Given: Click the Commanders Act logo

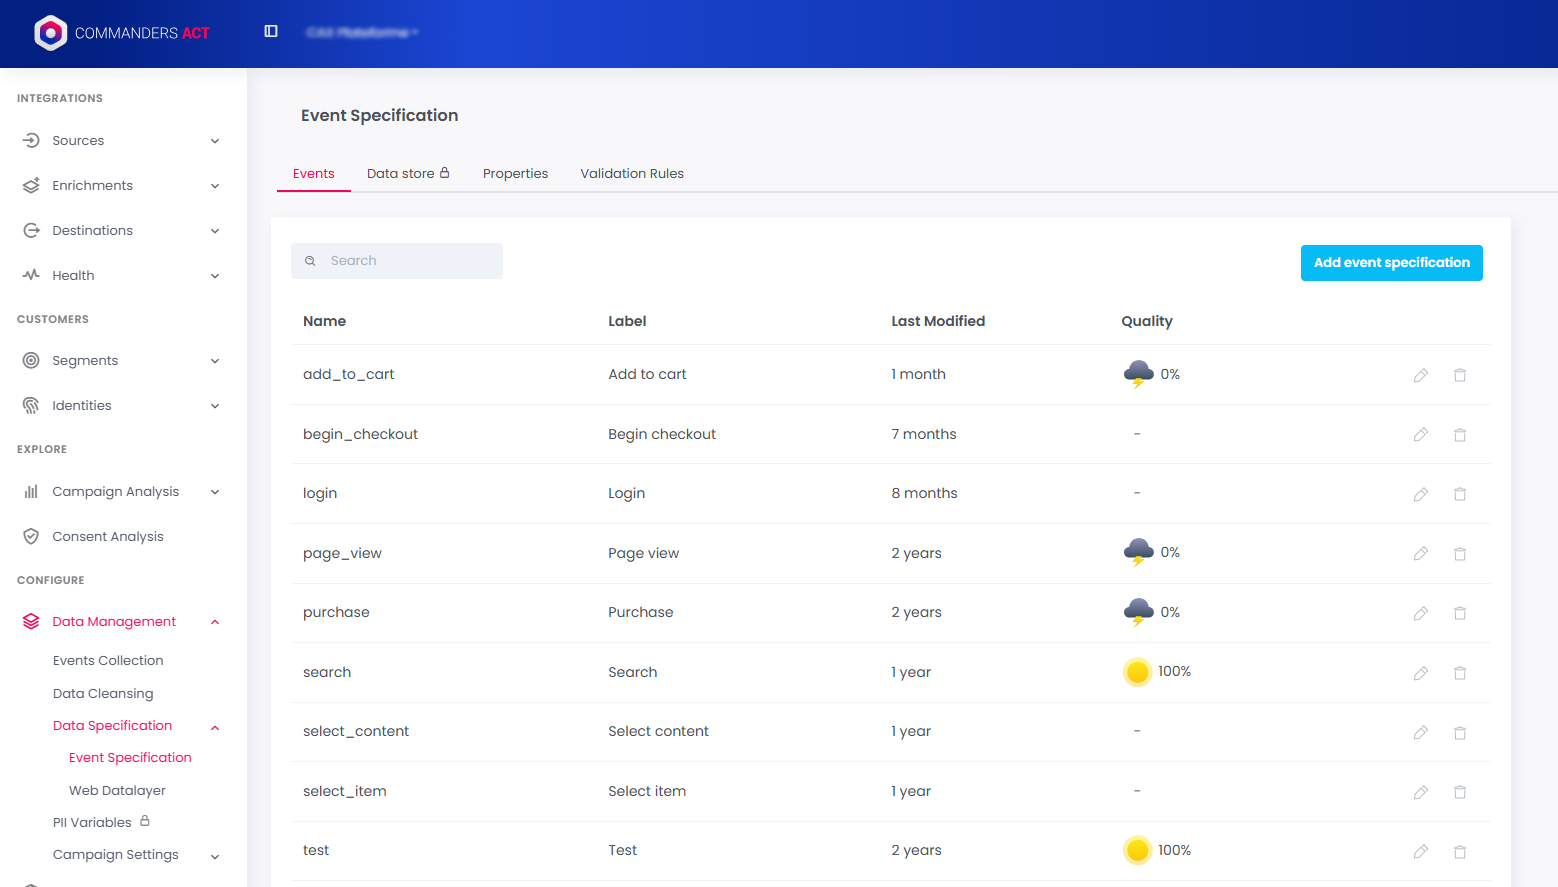Looking at the screenshot, I should [x=122, y=33].
